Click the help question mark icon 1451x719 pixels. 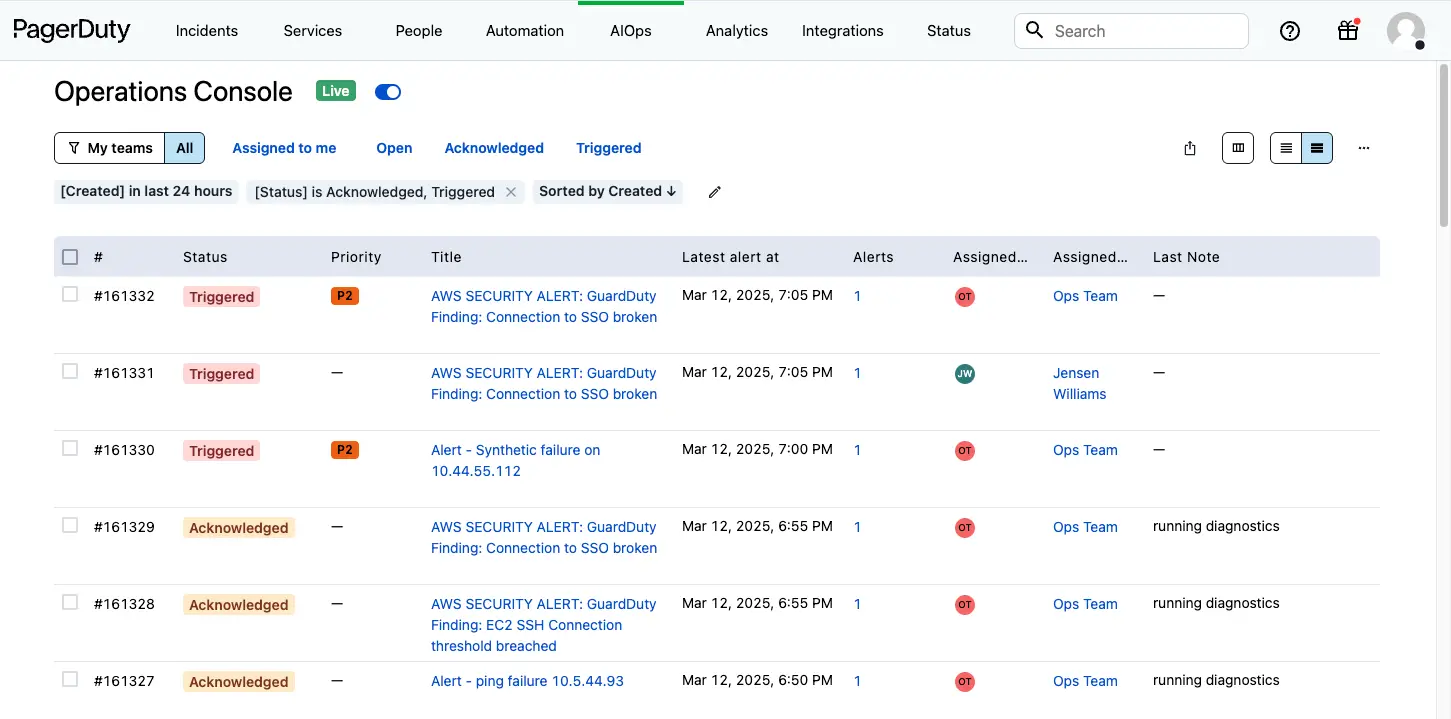[1290, 31]
